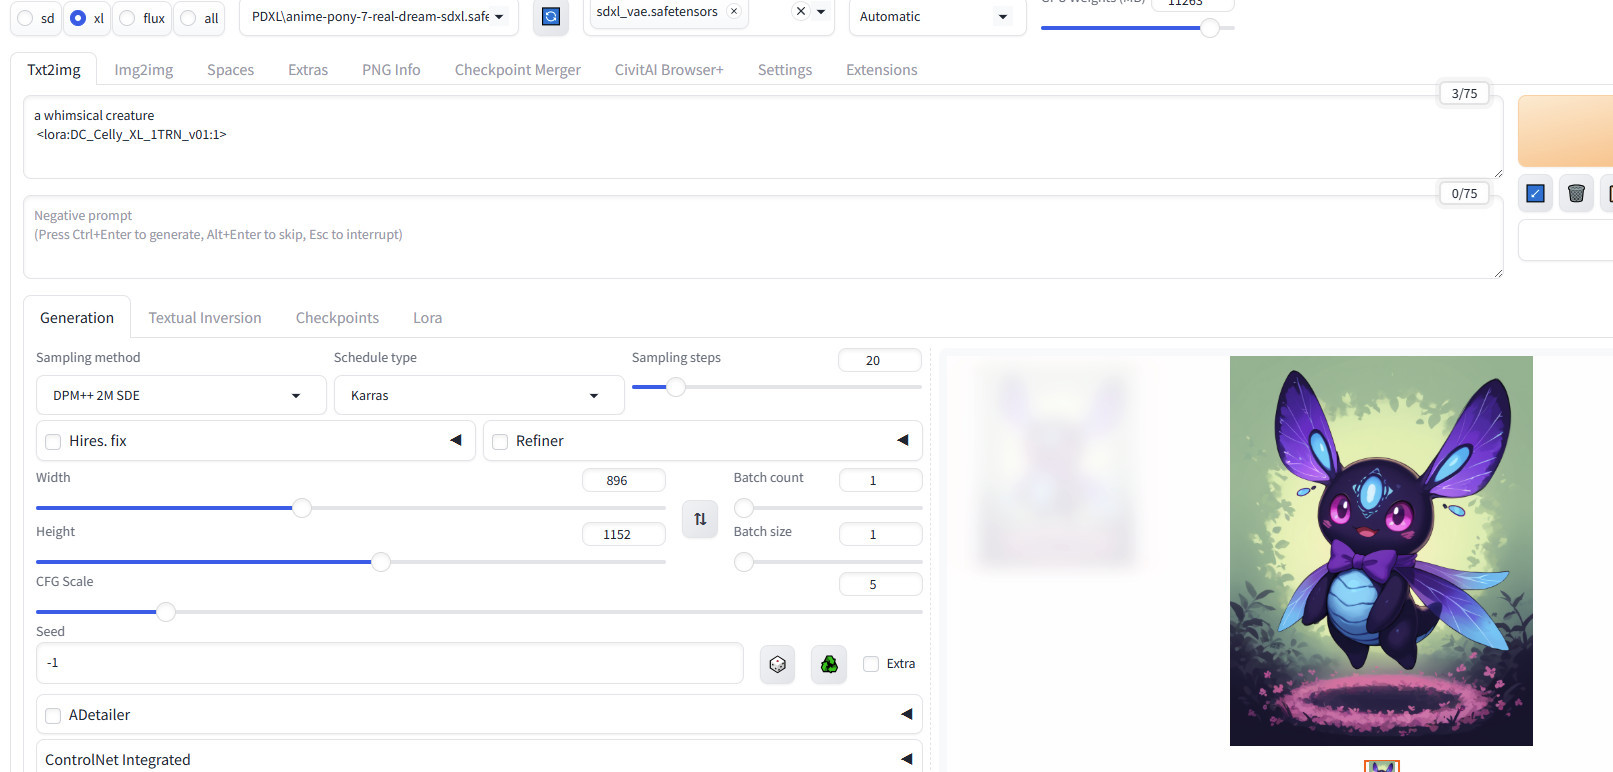
Task: Click the Height slider handle
Action: click(381, 562)
